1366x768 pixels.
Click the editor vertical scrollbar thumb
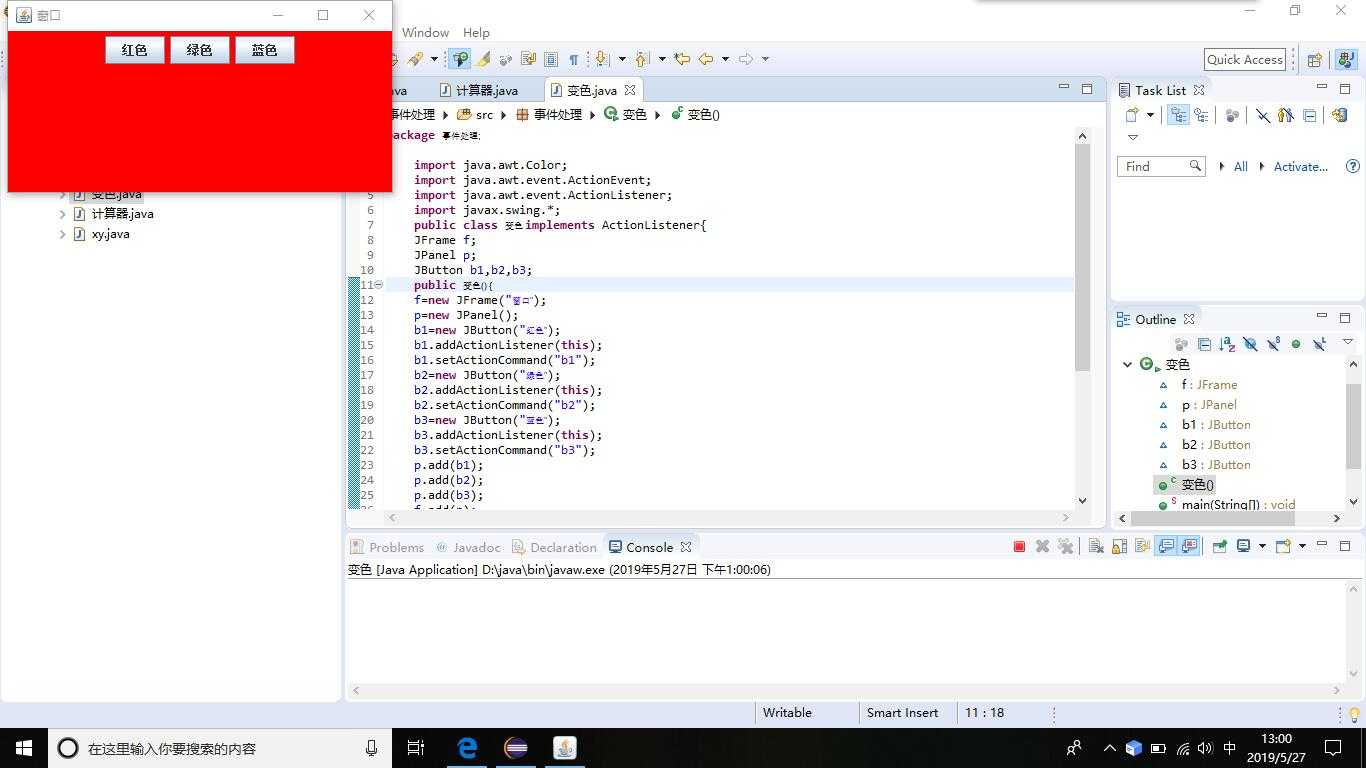1082,257
